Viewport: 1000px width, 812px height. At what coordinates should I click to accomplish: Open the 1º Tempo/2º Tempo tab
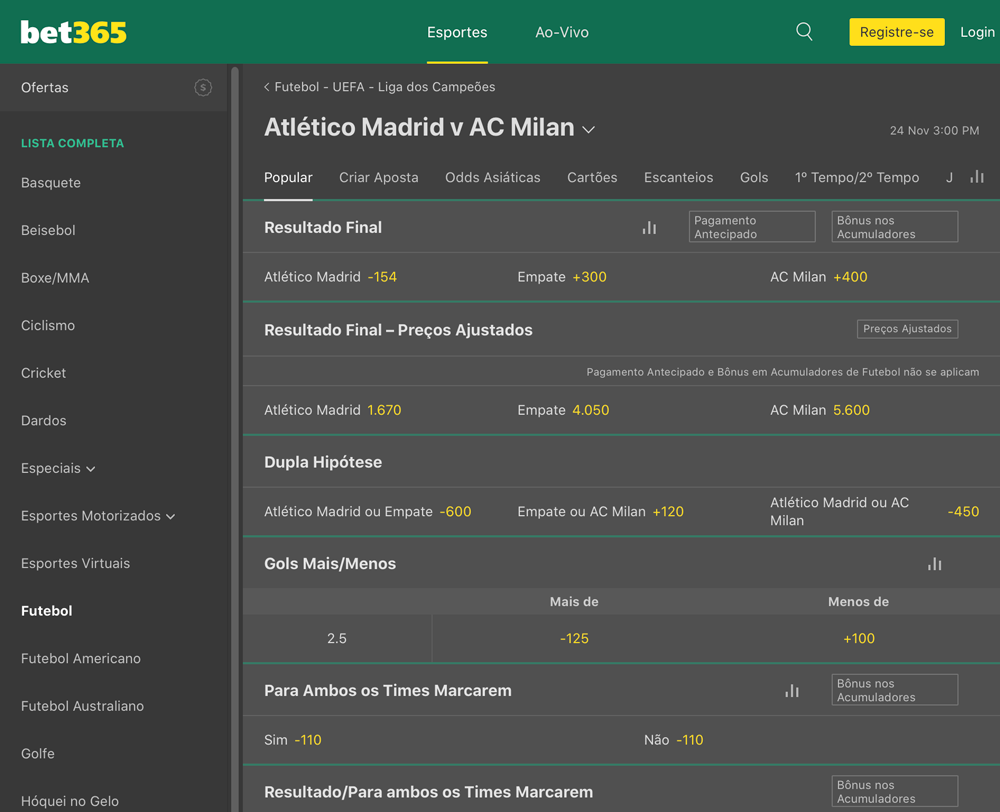click(x=857, y=177)
